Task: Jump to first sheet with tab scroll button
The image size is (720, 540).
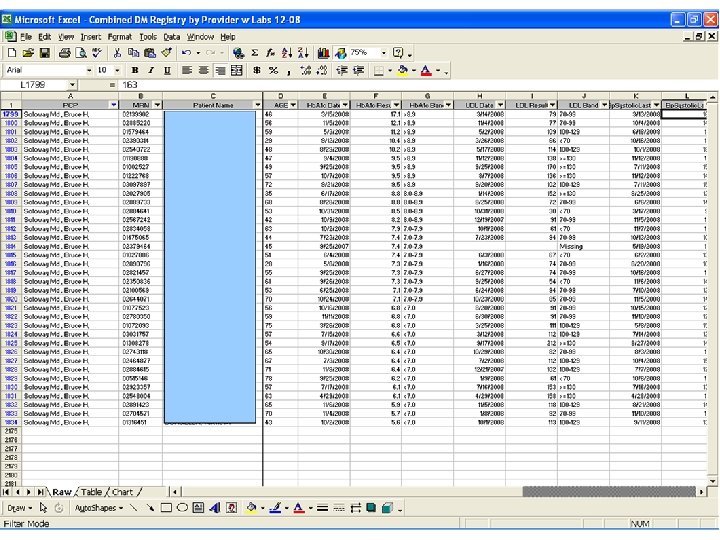Action: tap(6, 492)
